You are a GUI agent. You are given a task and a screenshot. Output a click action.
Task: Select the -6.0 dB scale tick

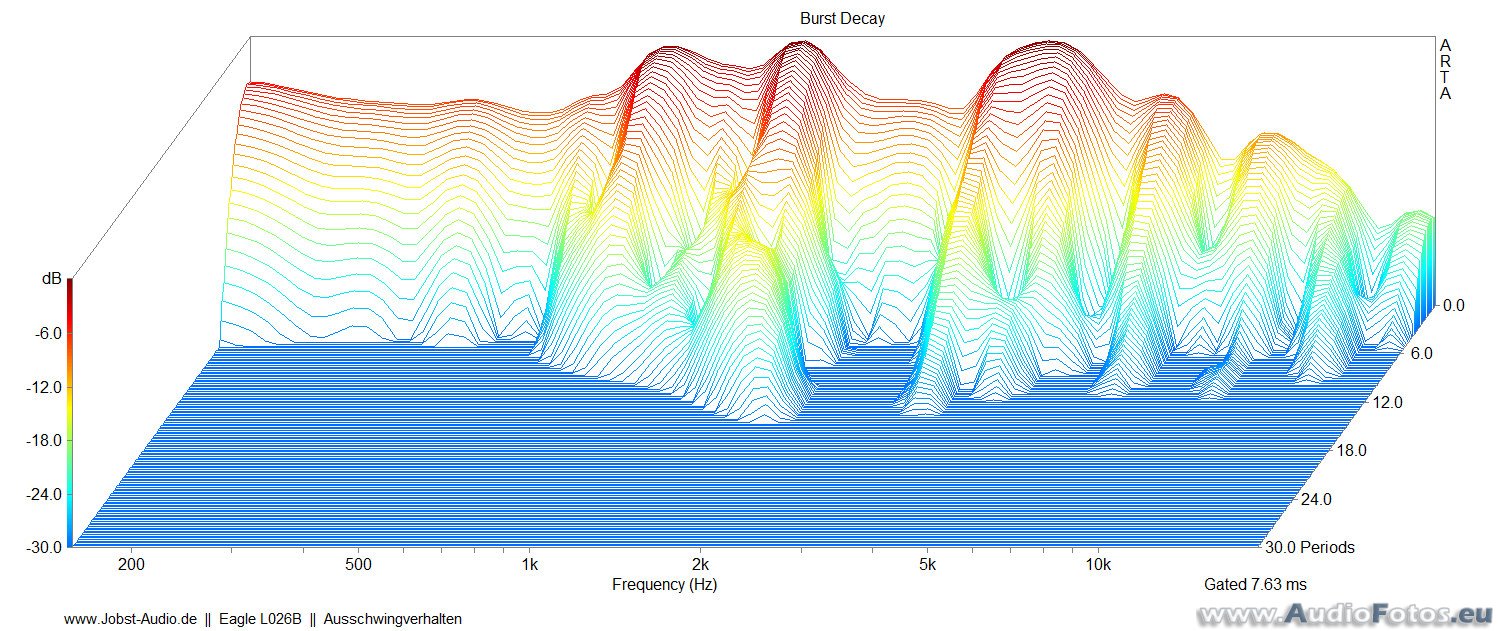click(46, 333)
